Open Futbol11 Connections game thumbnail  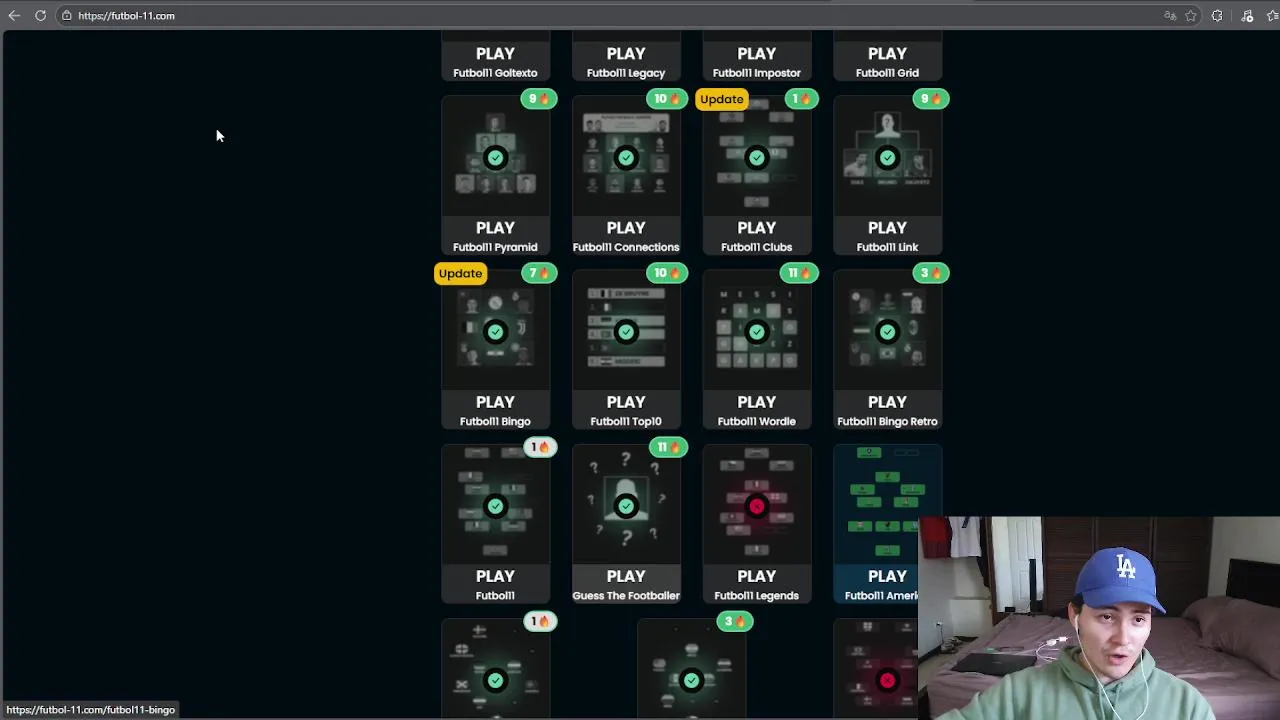pos(626,155)
